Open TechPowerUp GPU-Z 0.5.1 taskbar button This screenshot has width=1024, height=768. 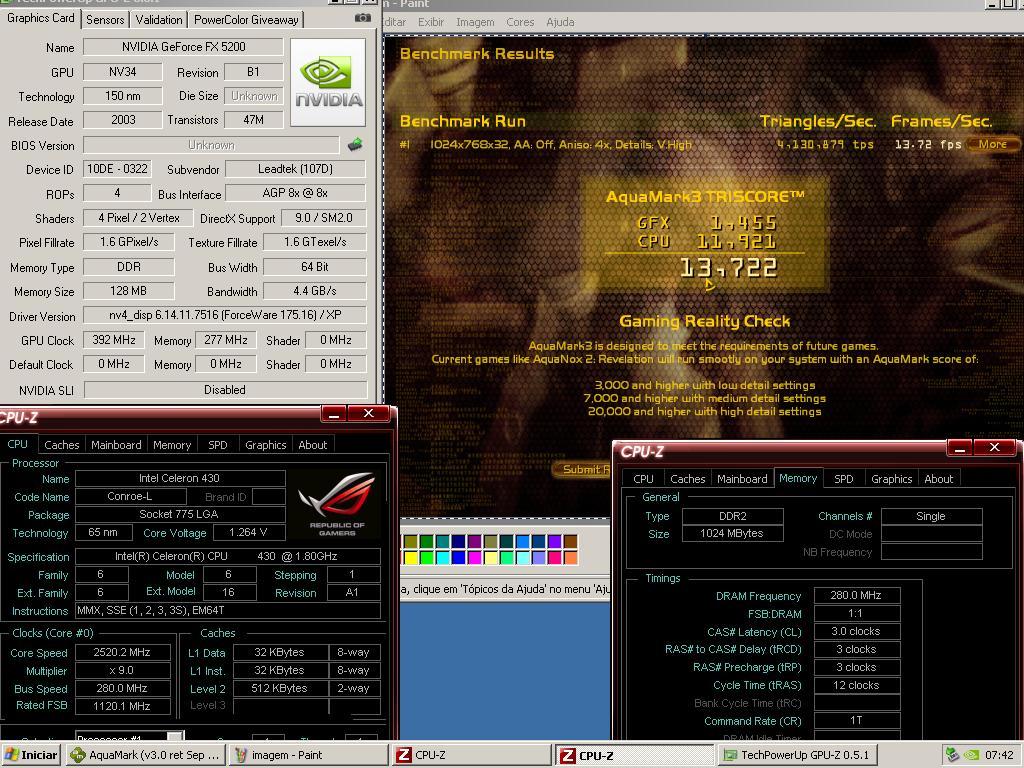click(x=797, y=755)
